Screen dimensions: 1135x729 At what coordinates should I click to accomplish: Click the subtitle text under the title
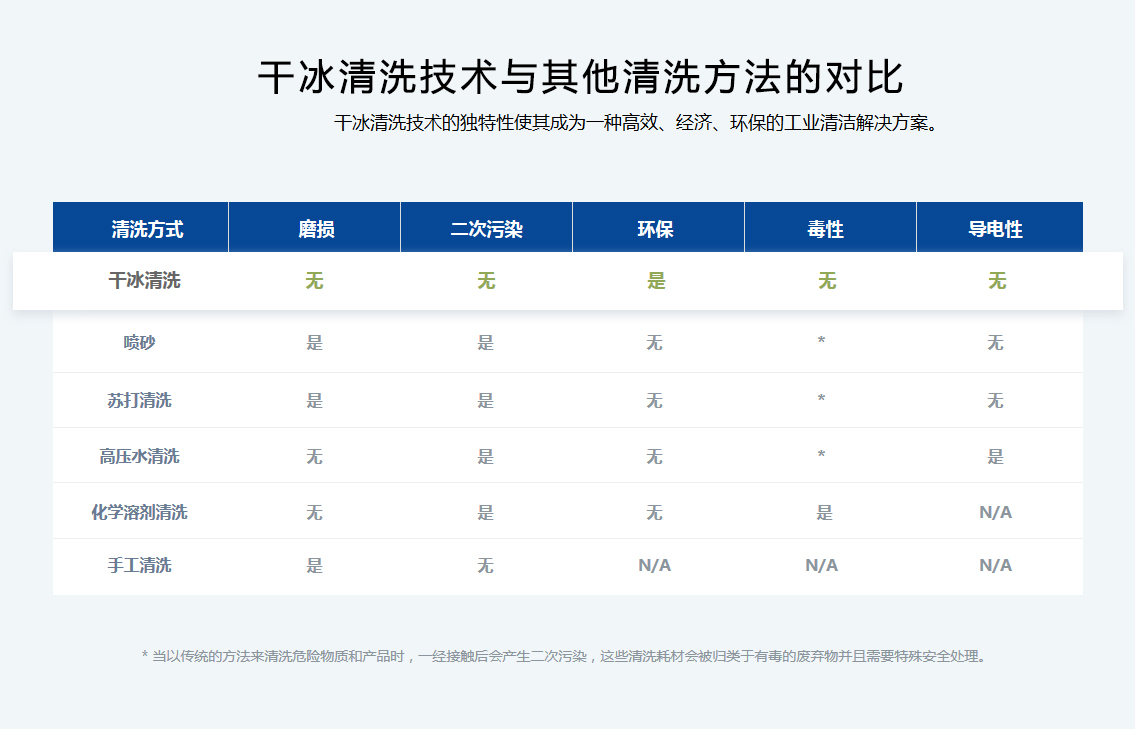636,124
